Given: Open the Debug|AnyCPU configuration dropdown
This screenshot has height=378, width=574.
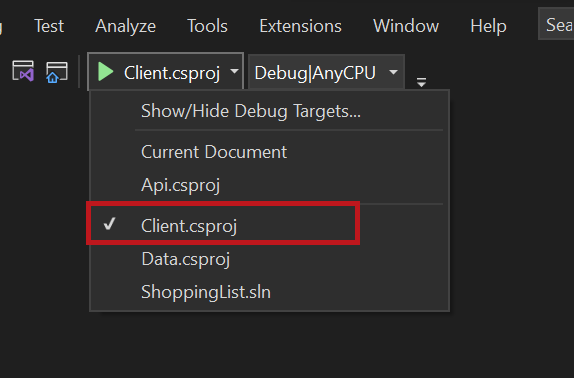Looking at the screenshot, I should tap(326, 72).
